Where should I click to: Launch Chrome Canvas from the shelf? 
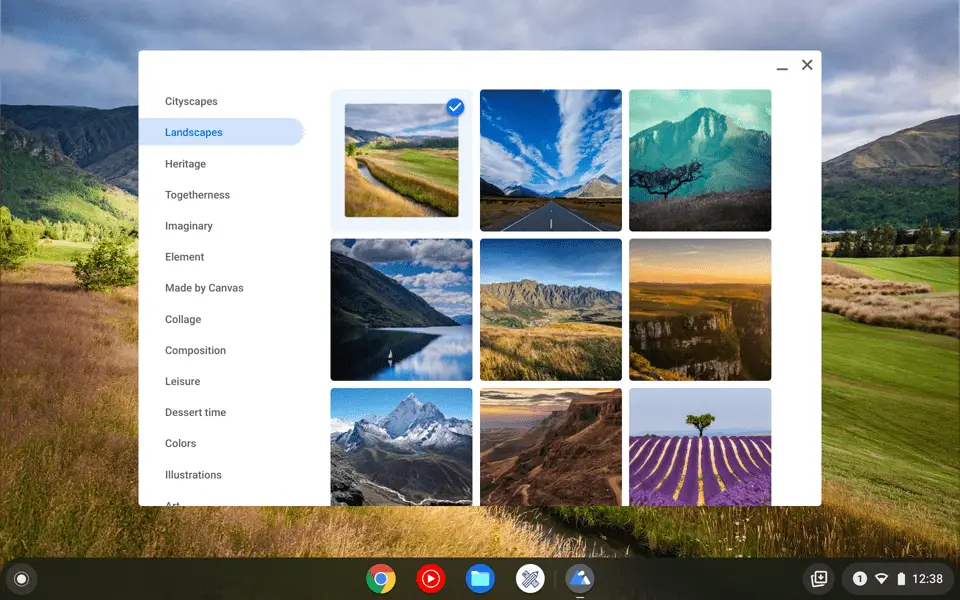pyautogui.click(x=528, y=578)
